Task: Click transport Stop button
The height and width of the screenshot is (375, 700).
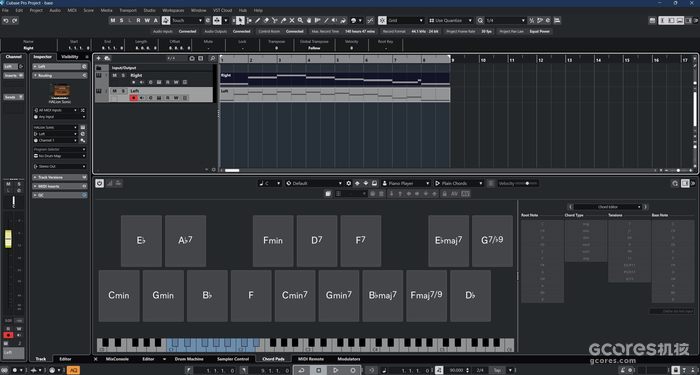Action: 318,371
